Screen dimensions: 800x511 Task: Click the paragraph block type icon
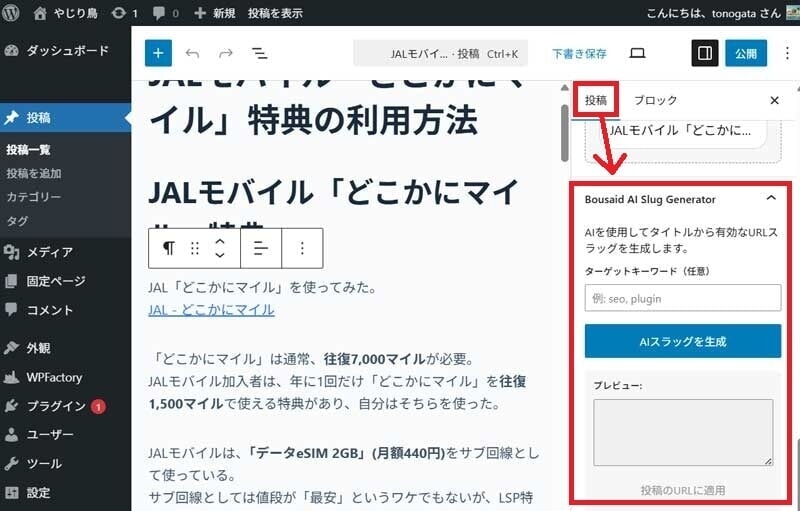[x=168, y=248]
